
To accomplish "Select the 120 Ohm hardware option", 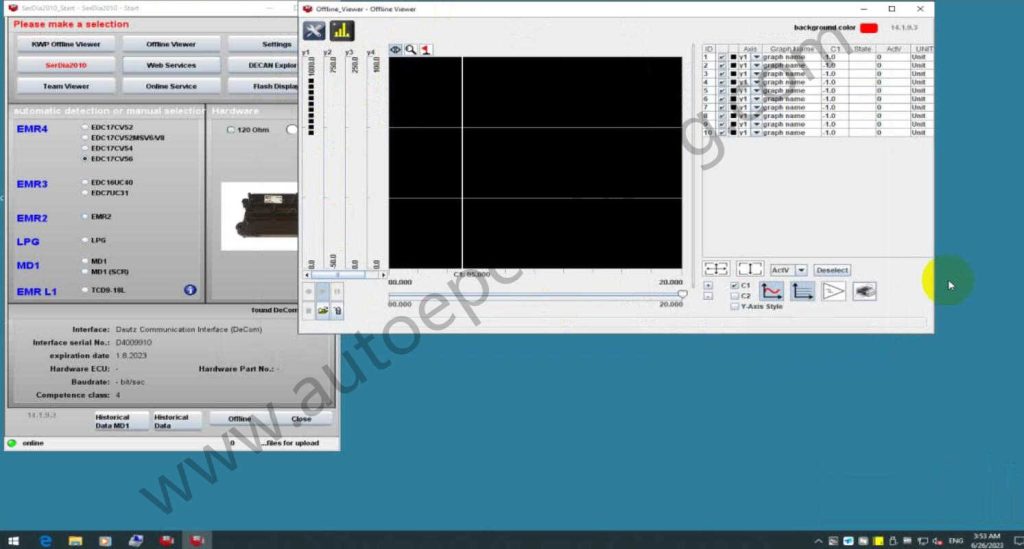I will tap(231, 129).
